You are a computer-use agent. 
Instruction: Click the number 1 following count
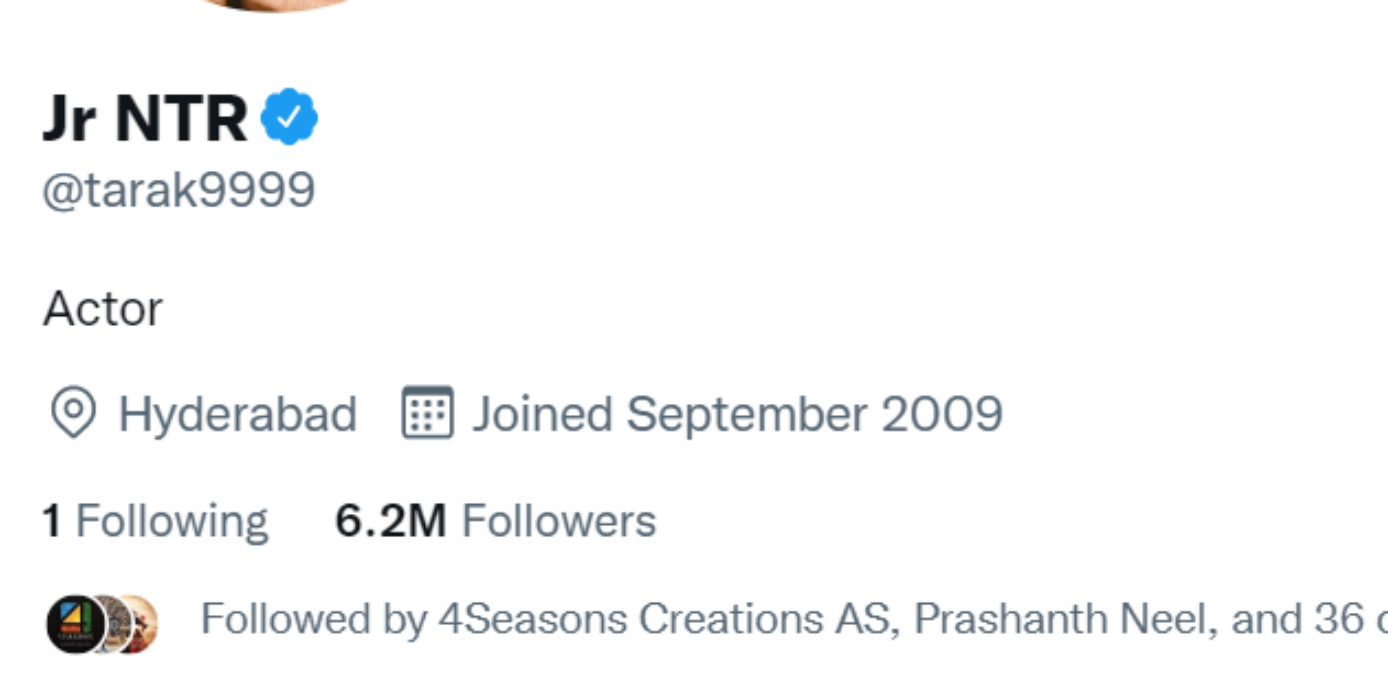[x=52, y=521]
